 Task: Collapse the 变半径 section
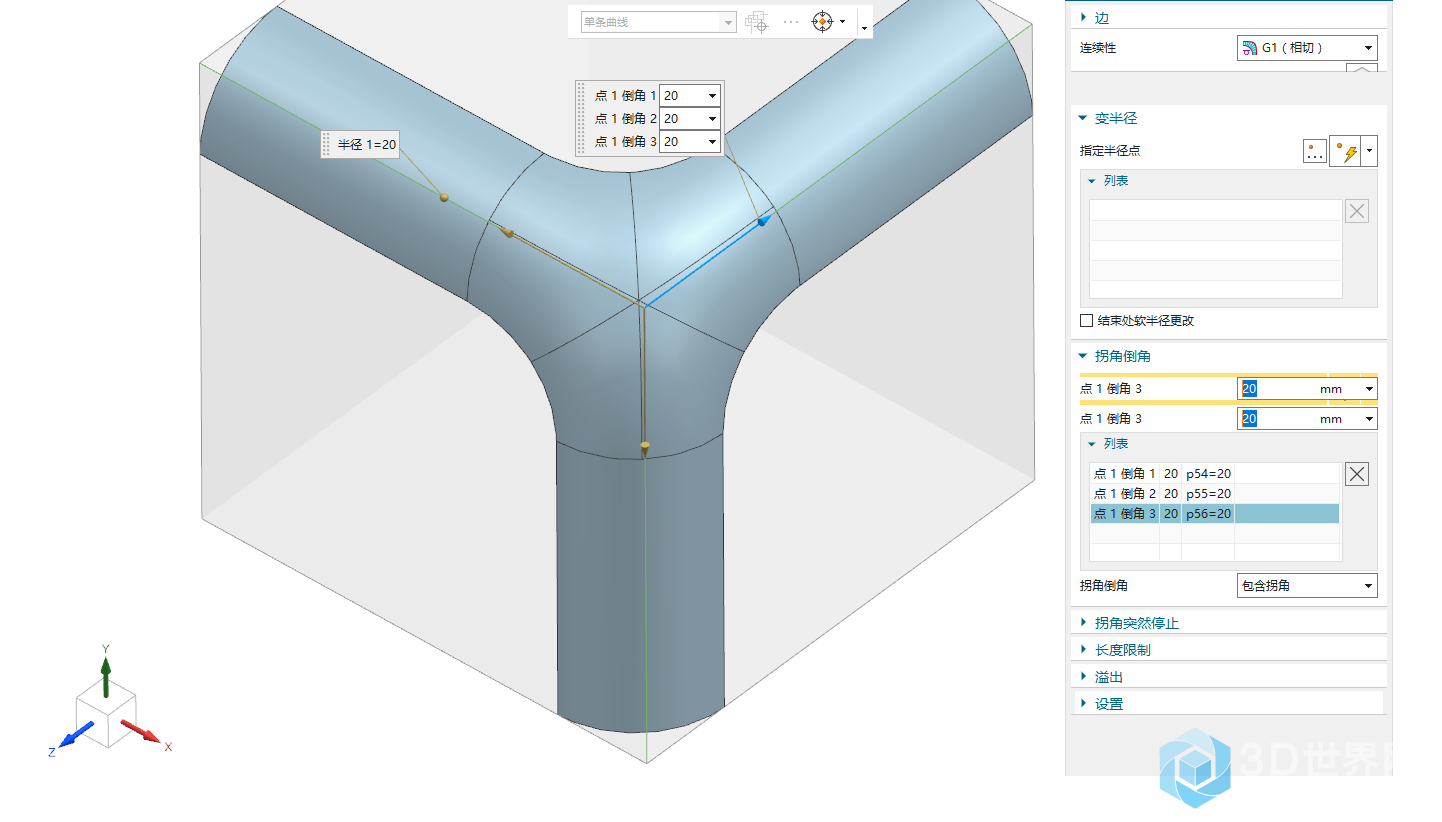pos(1084,118)
